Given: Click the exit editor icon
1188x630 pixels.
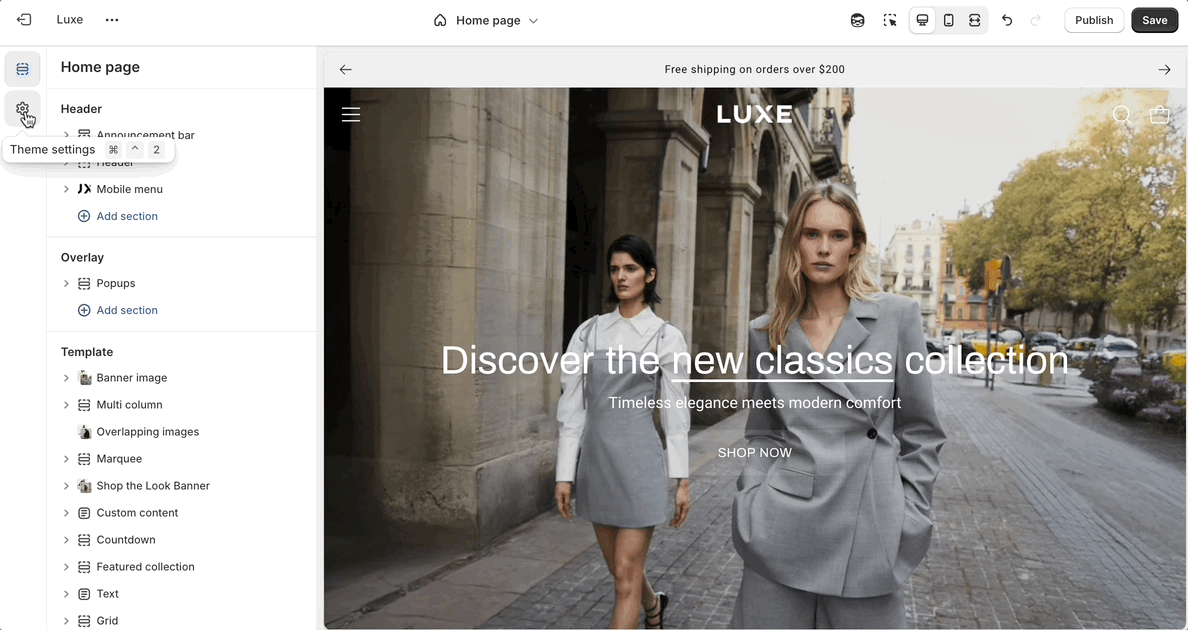Looking at the screenshot, I should pyautogui.click(x=24, y=20).
